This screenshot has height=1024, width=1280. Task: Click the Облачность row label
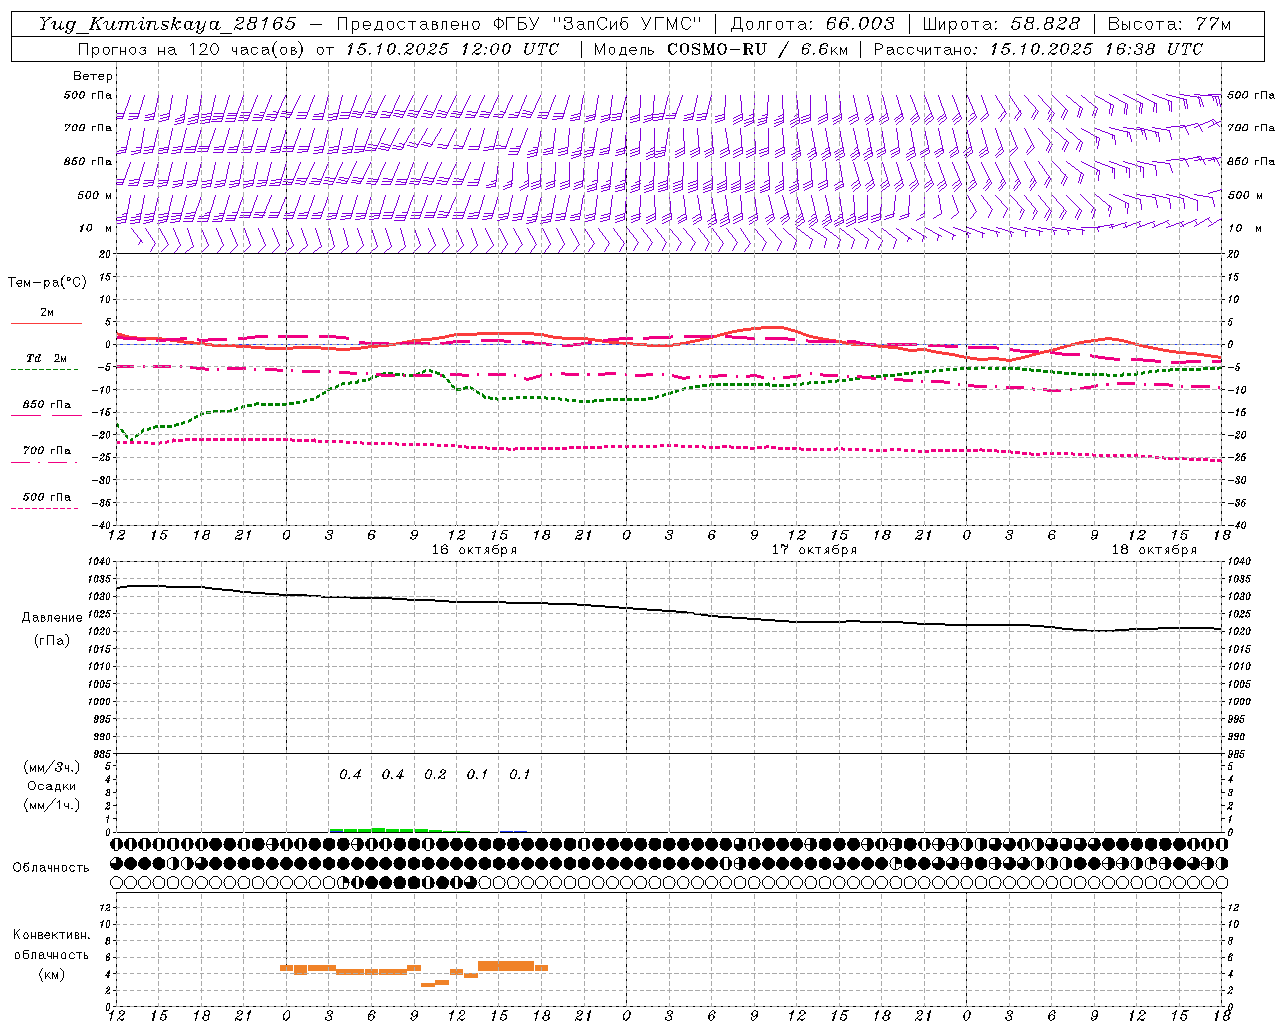click(51, 868)
